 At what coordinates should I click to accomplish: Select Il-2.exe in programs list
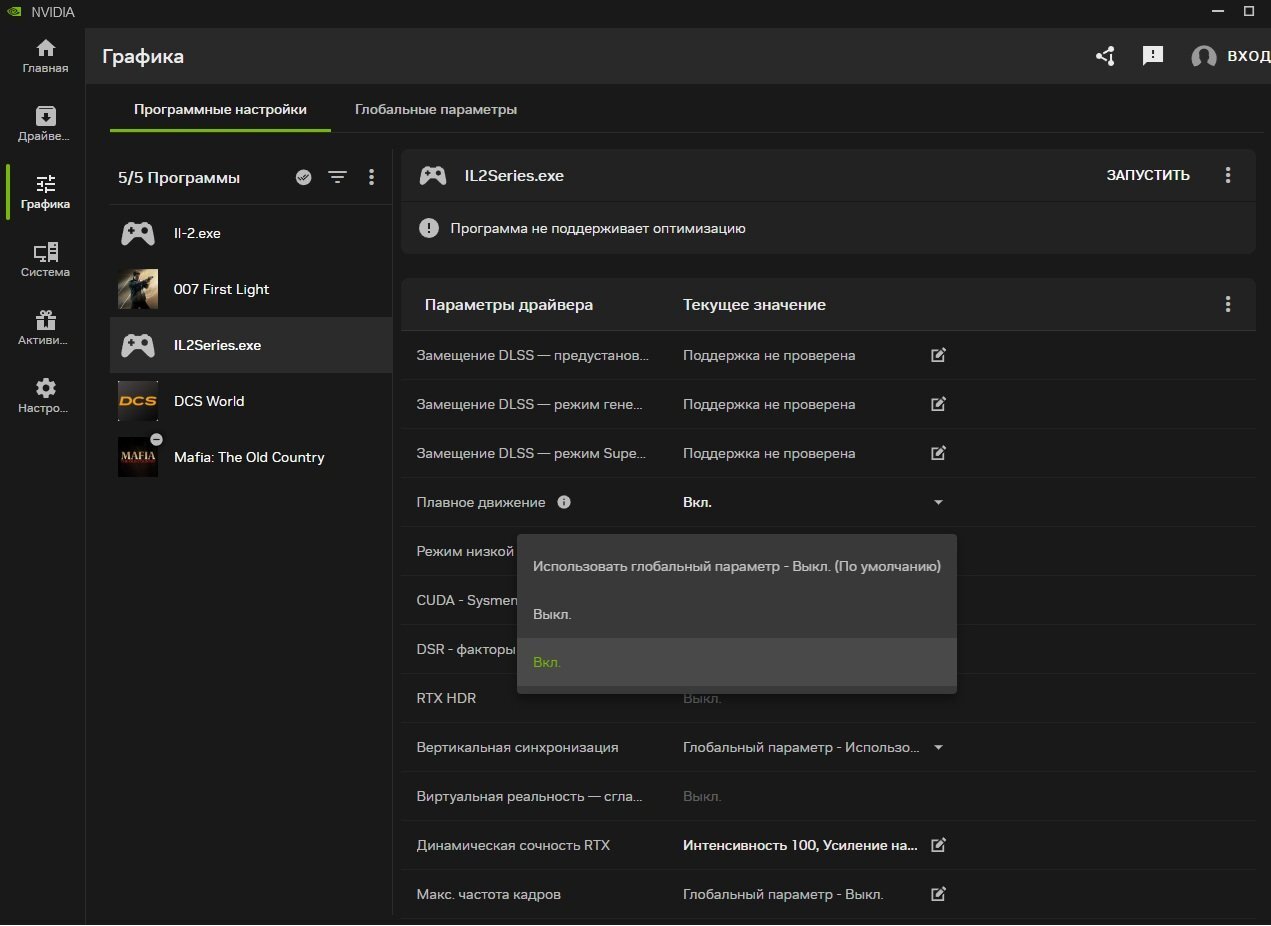(x=251, y=233)
